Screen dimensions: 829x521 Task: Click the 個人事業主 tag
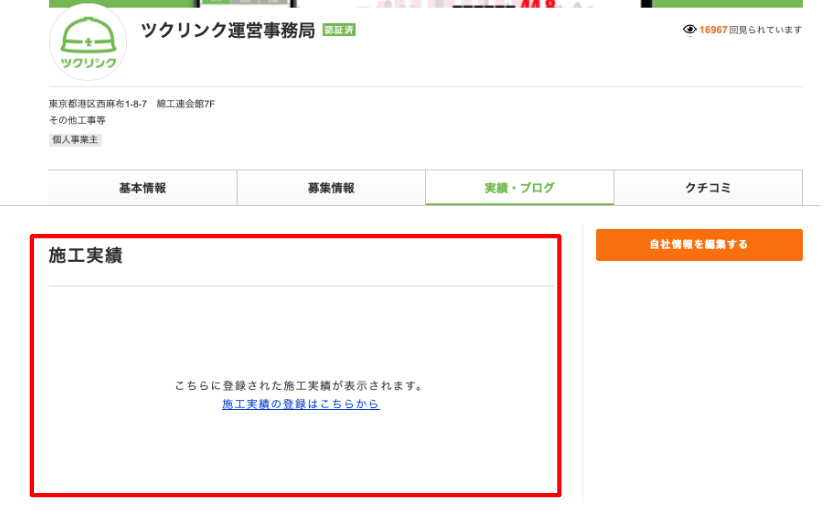click(75, 140)
